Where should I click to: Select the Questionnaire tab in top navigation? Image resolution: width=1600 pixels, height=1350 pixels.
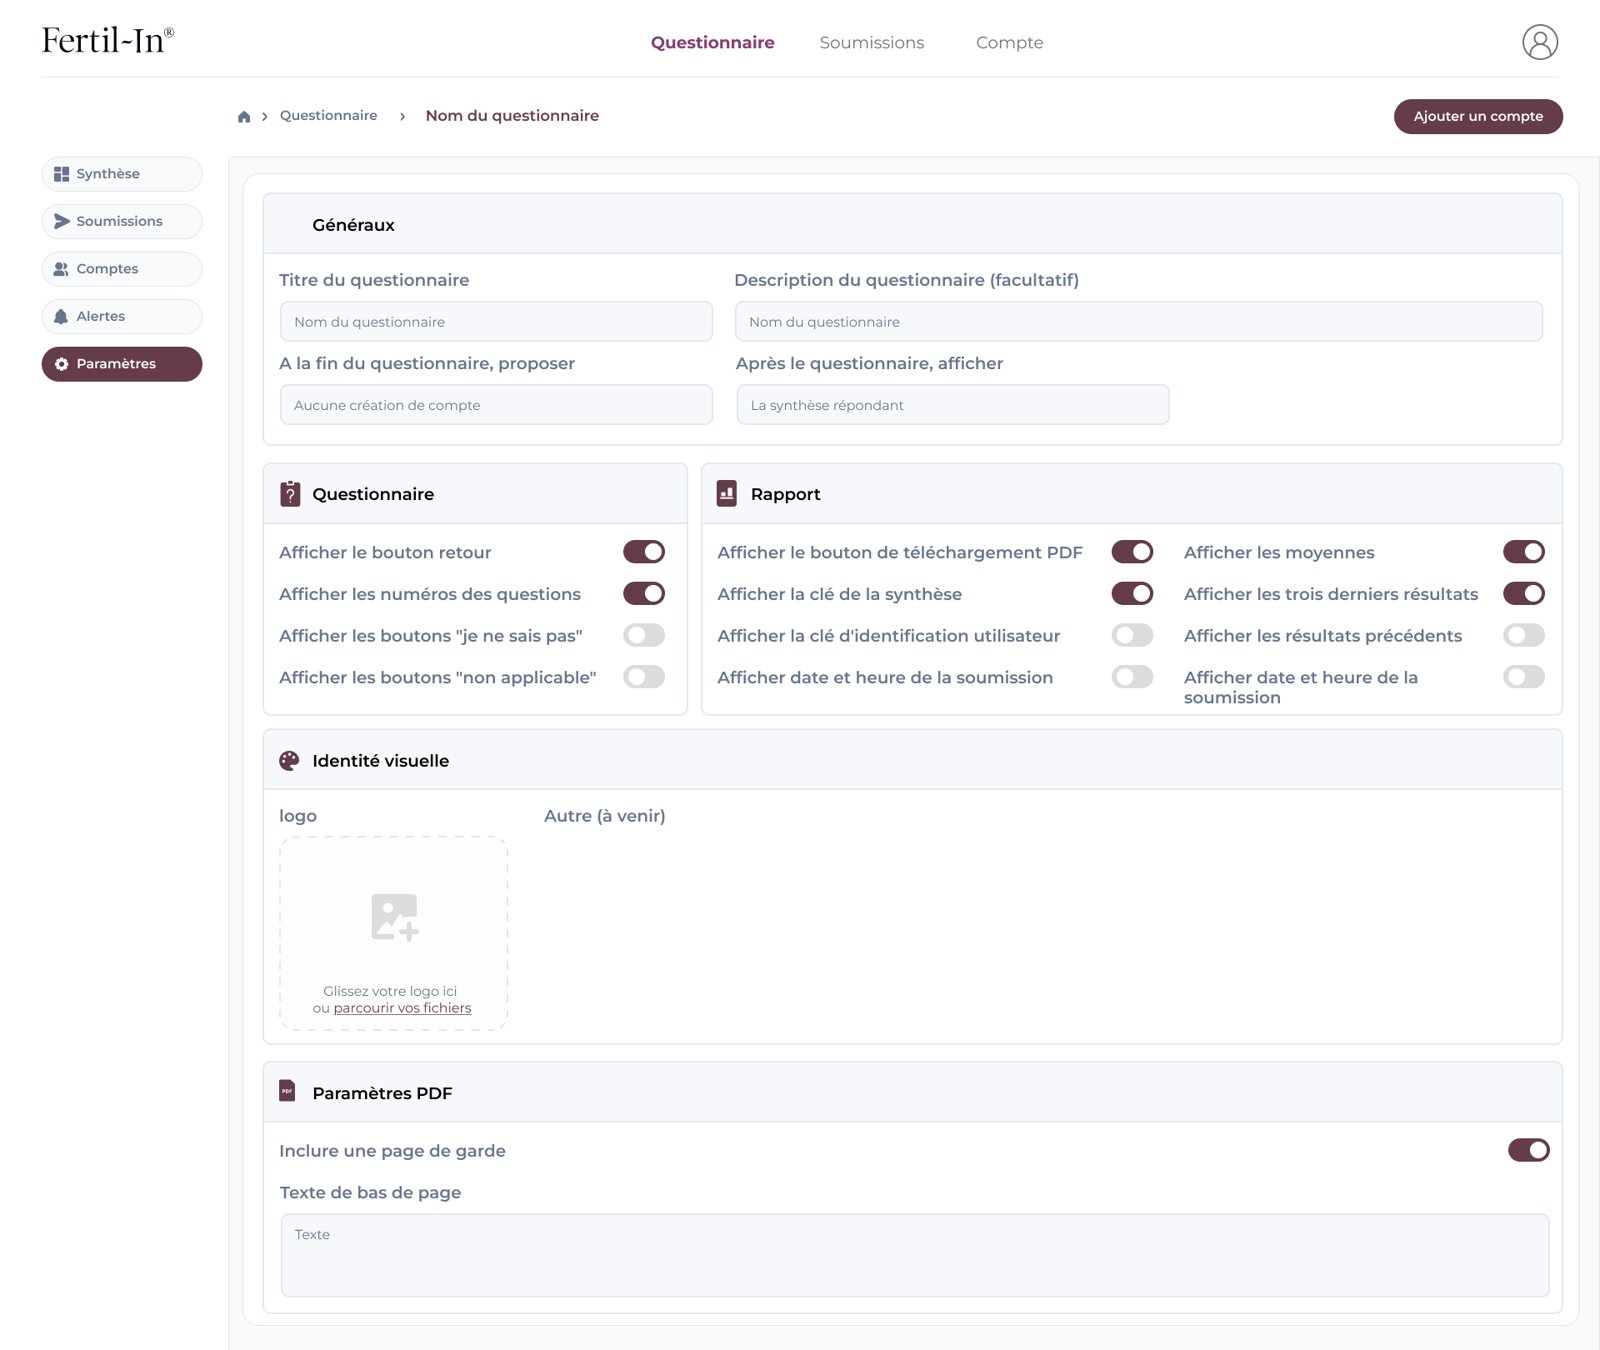click(713, 42)
